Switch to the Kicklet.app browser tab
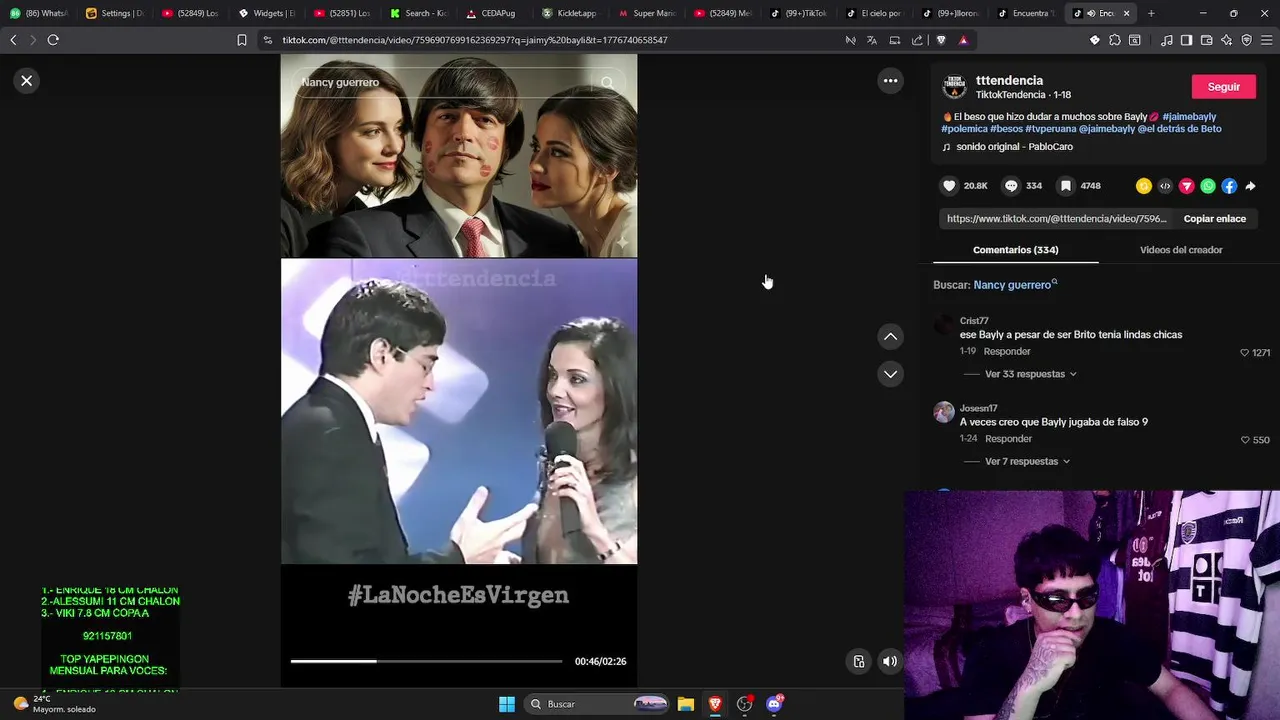This screenshot has width=1280, height=720. [x=571, y=13]
